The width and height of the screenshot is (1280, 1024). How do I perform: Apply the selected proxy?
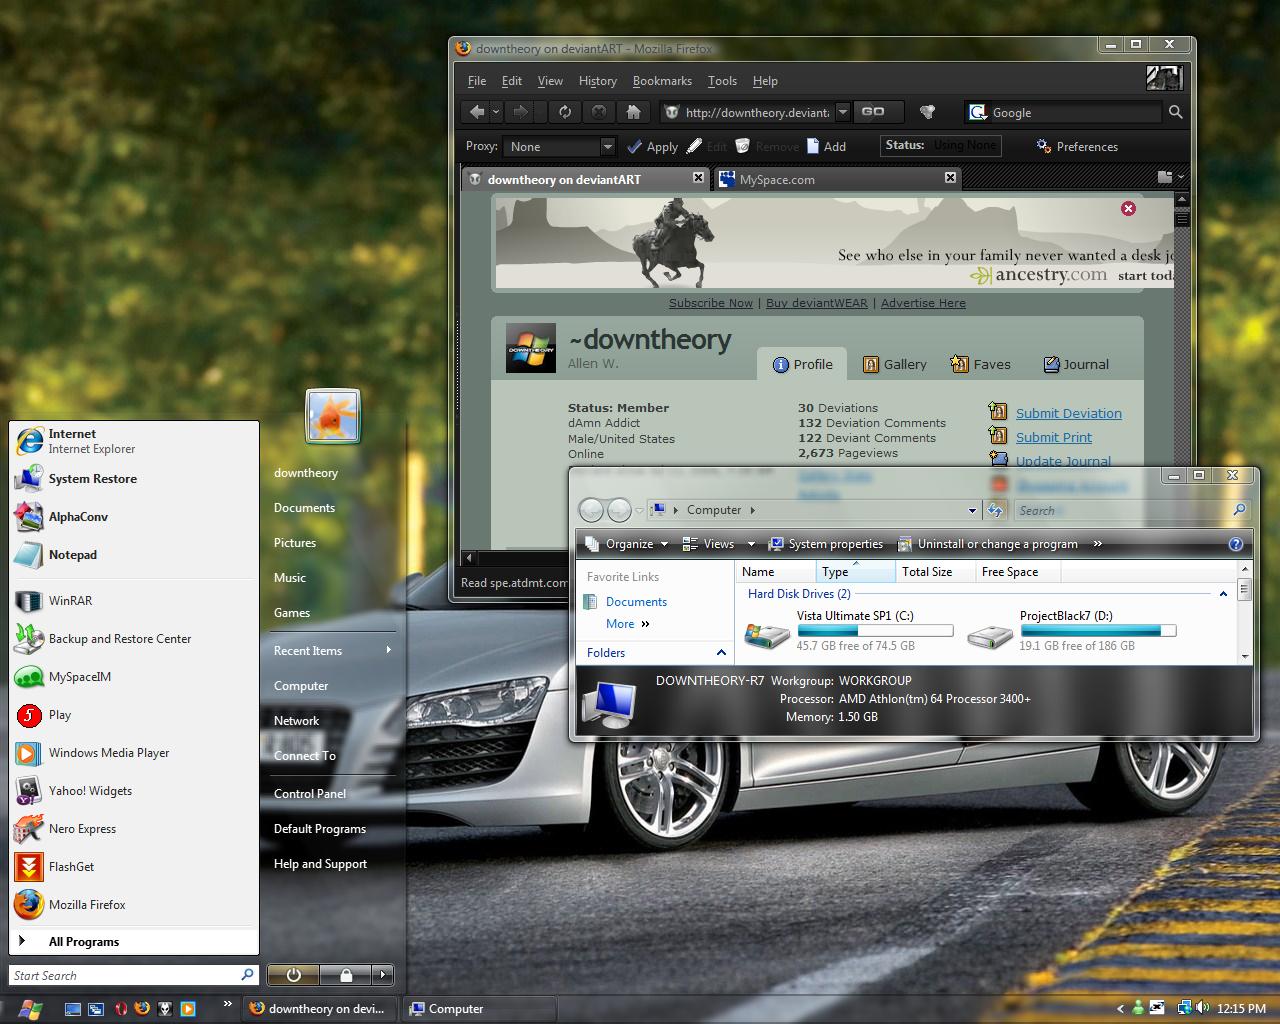pyautogui.click(x=652, y=146)
